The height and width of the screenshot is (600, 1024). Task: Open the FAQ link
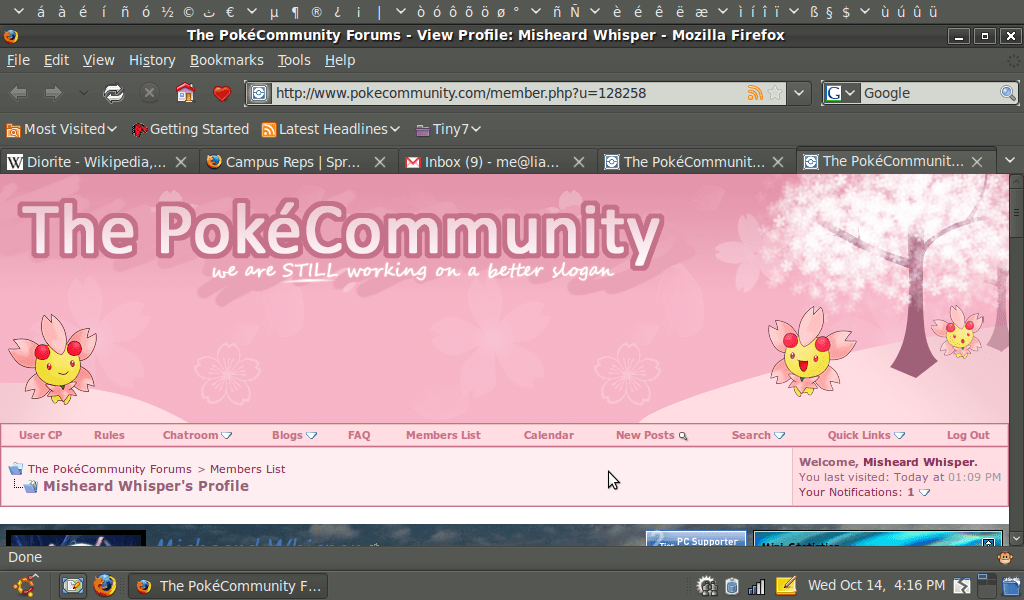pos(359,435)
